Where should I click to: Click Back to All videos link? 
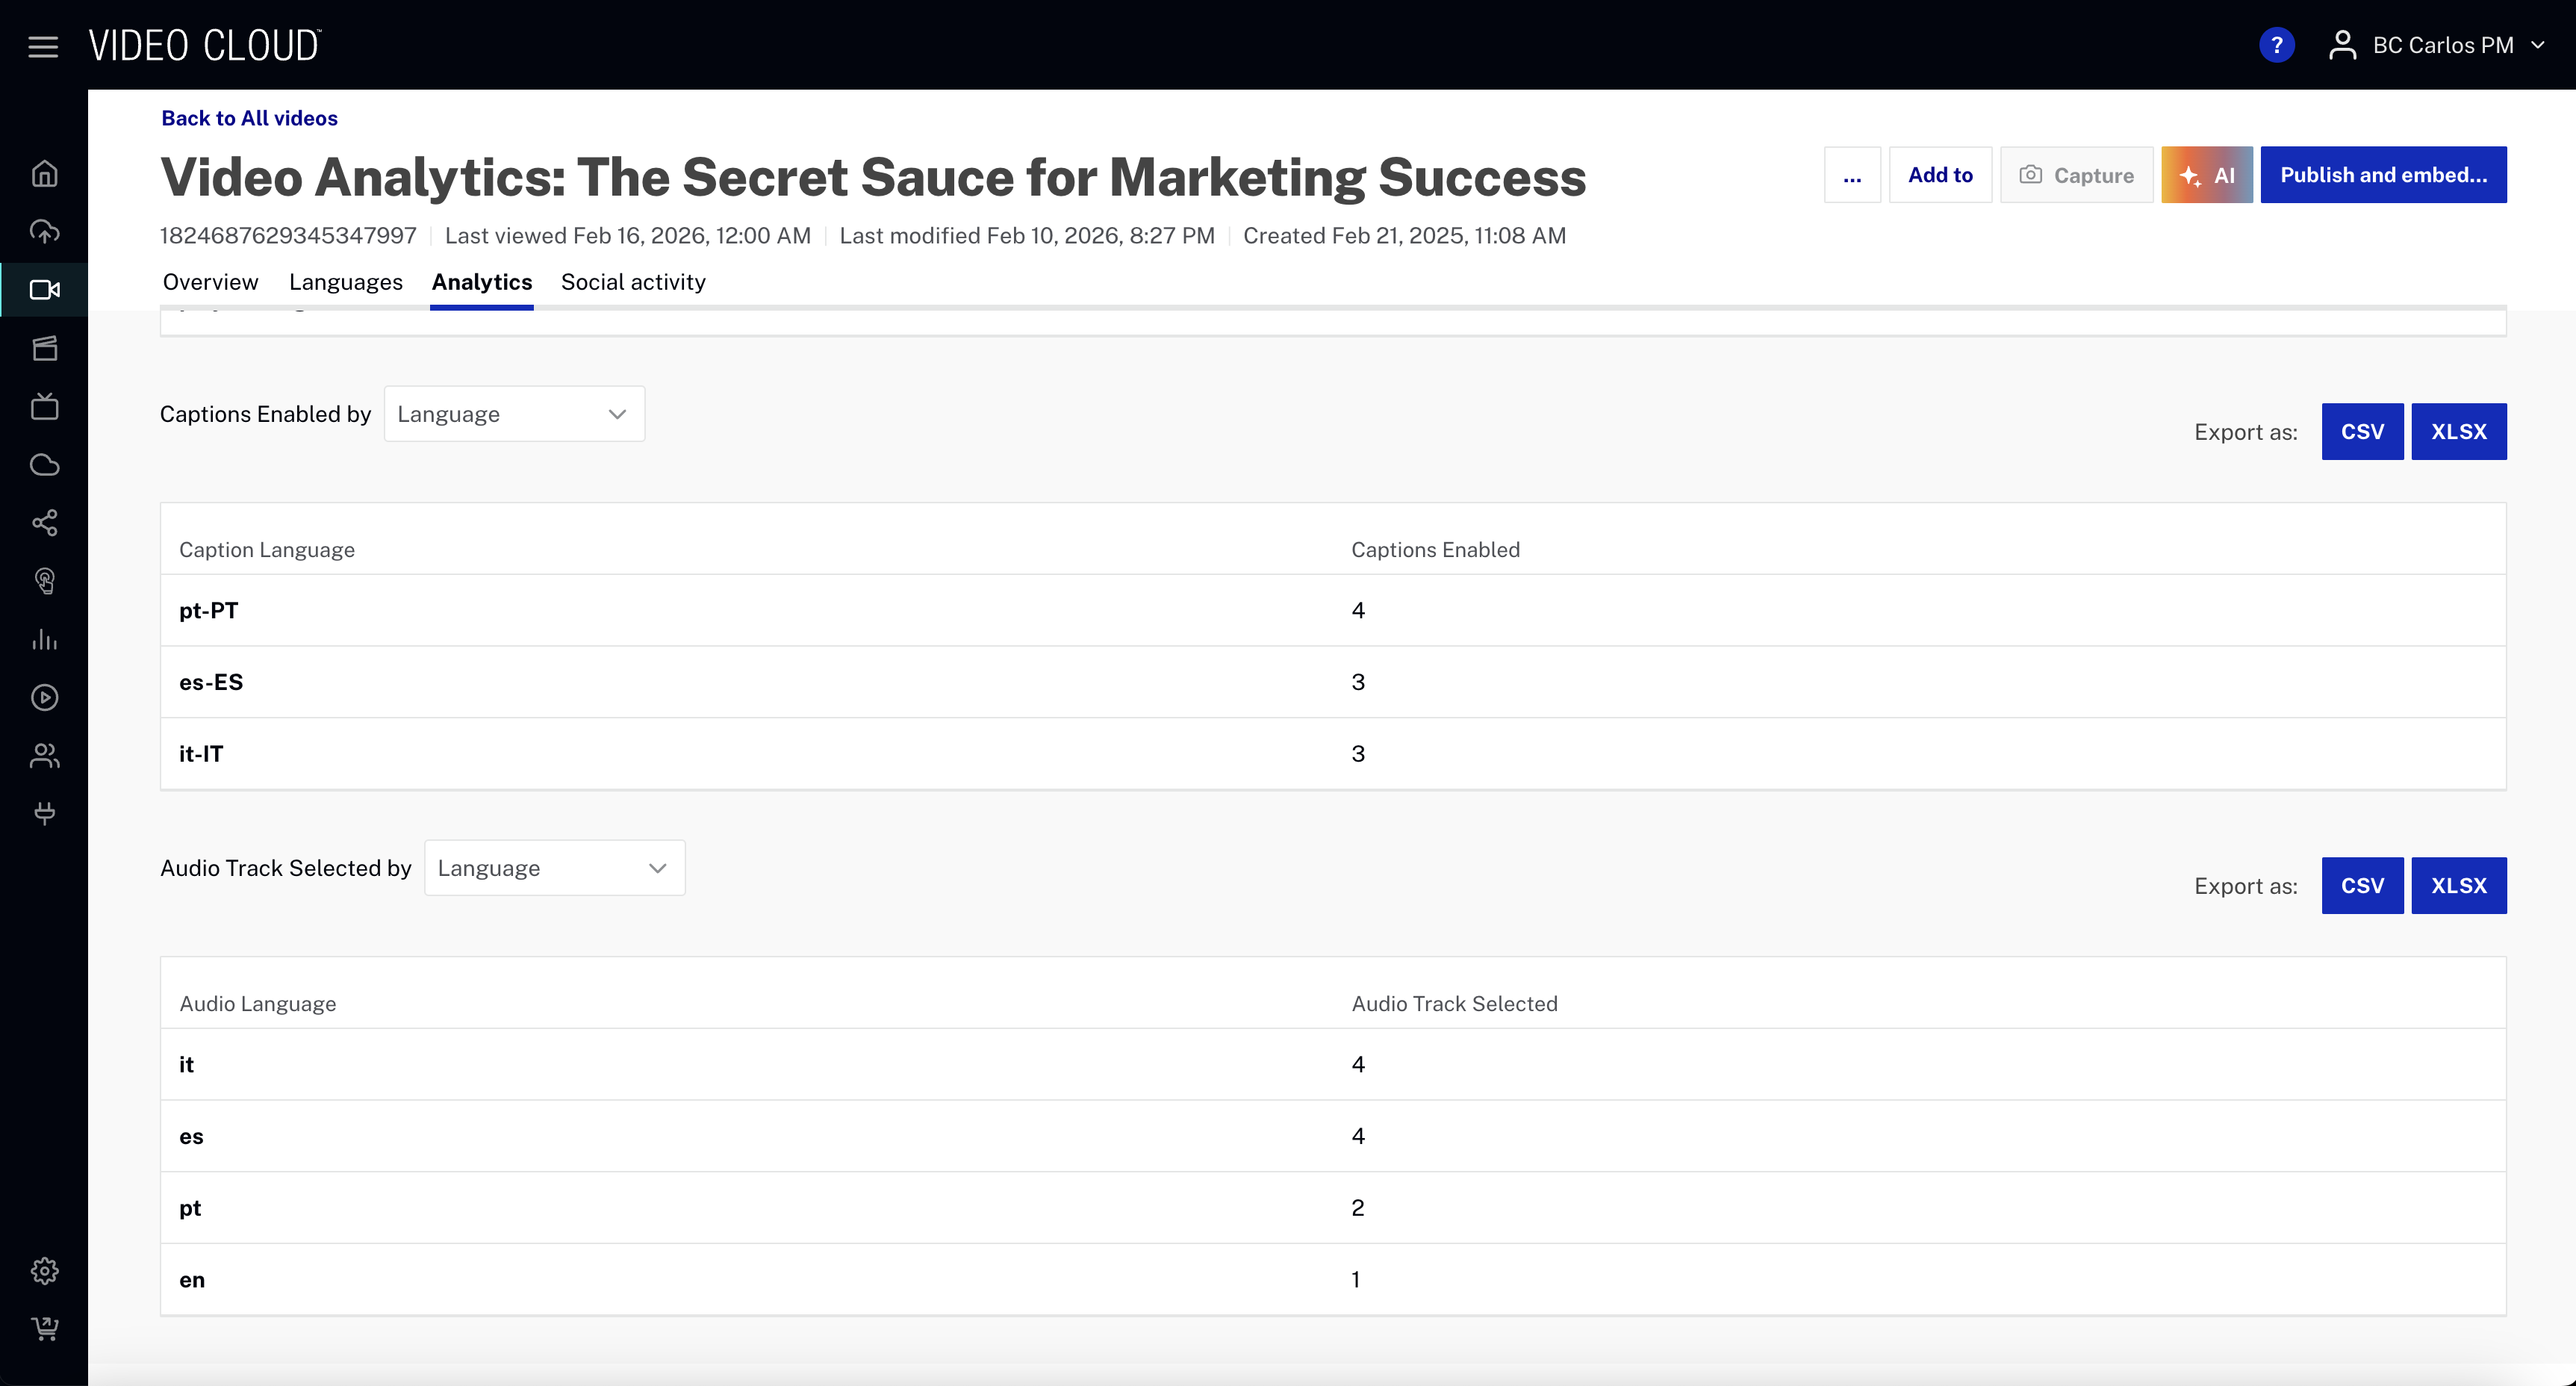point(248,118)
